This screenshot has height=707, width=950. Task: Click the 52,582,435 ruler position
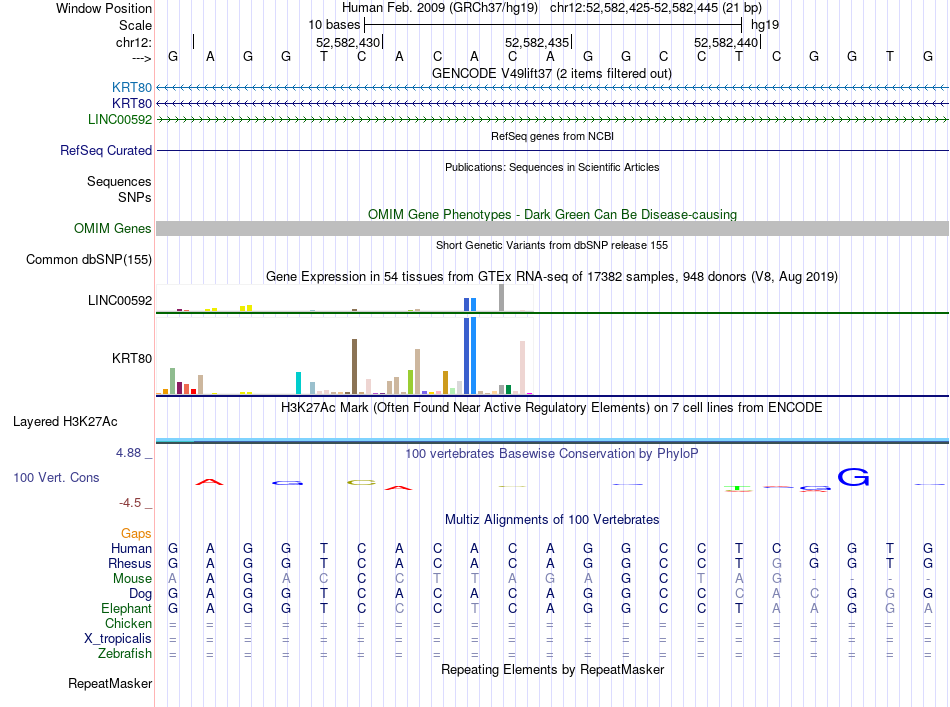(x=537, y=42)
